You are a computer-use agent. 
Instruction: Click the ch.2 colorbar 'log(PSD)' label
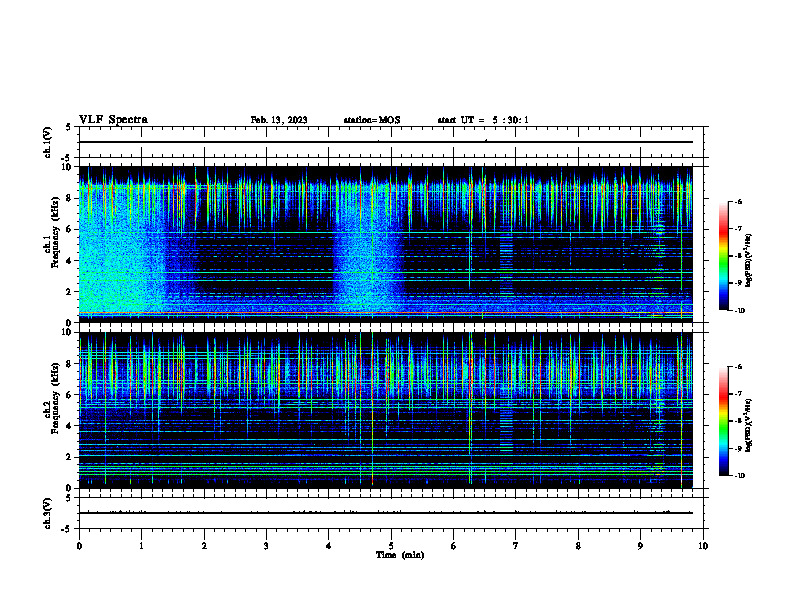click(x=749, y=425)
